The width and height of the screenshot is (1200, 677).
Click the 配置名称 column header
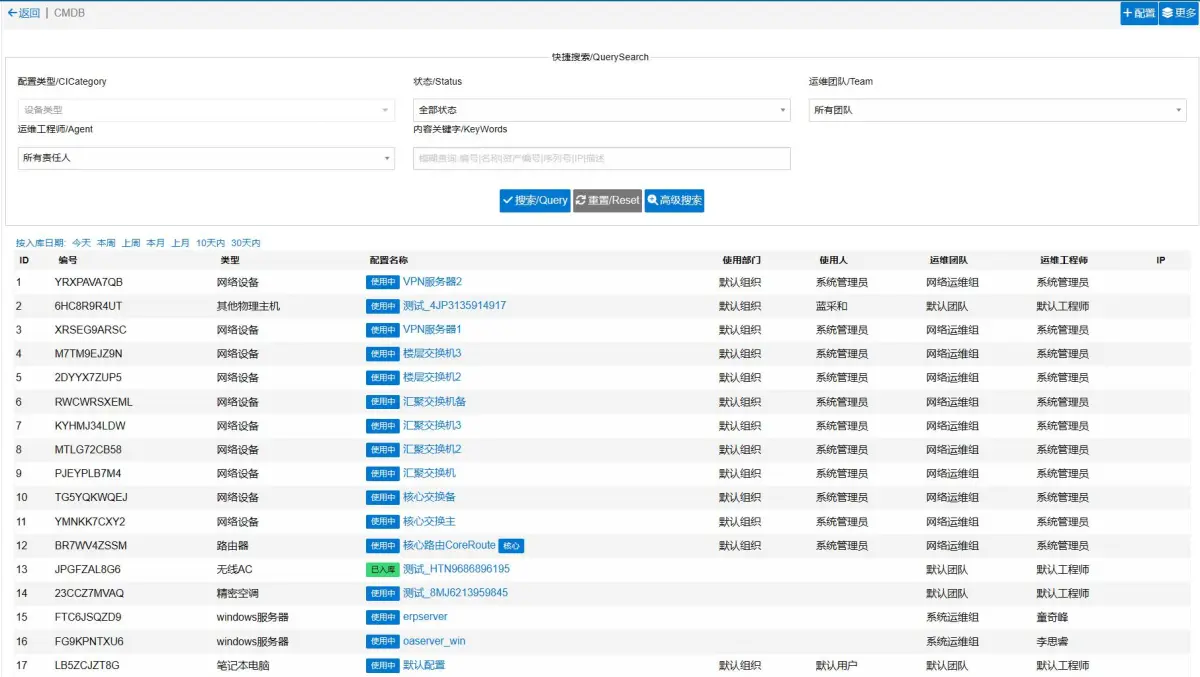pos(388,260)
